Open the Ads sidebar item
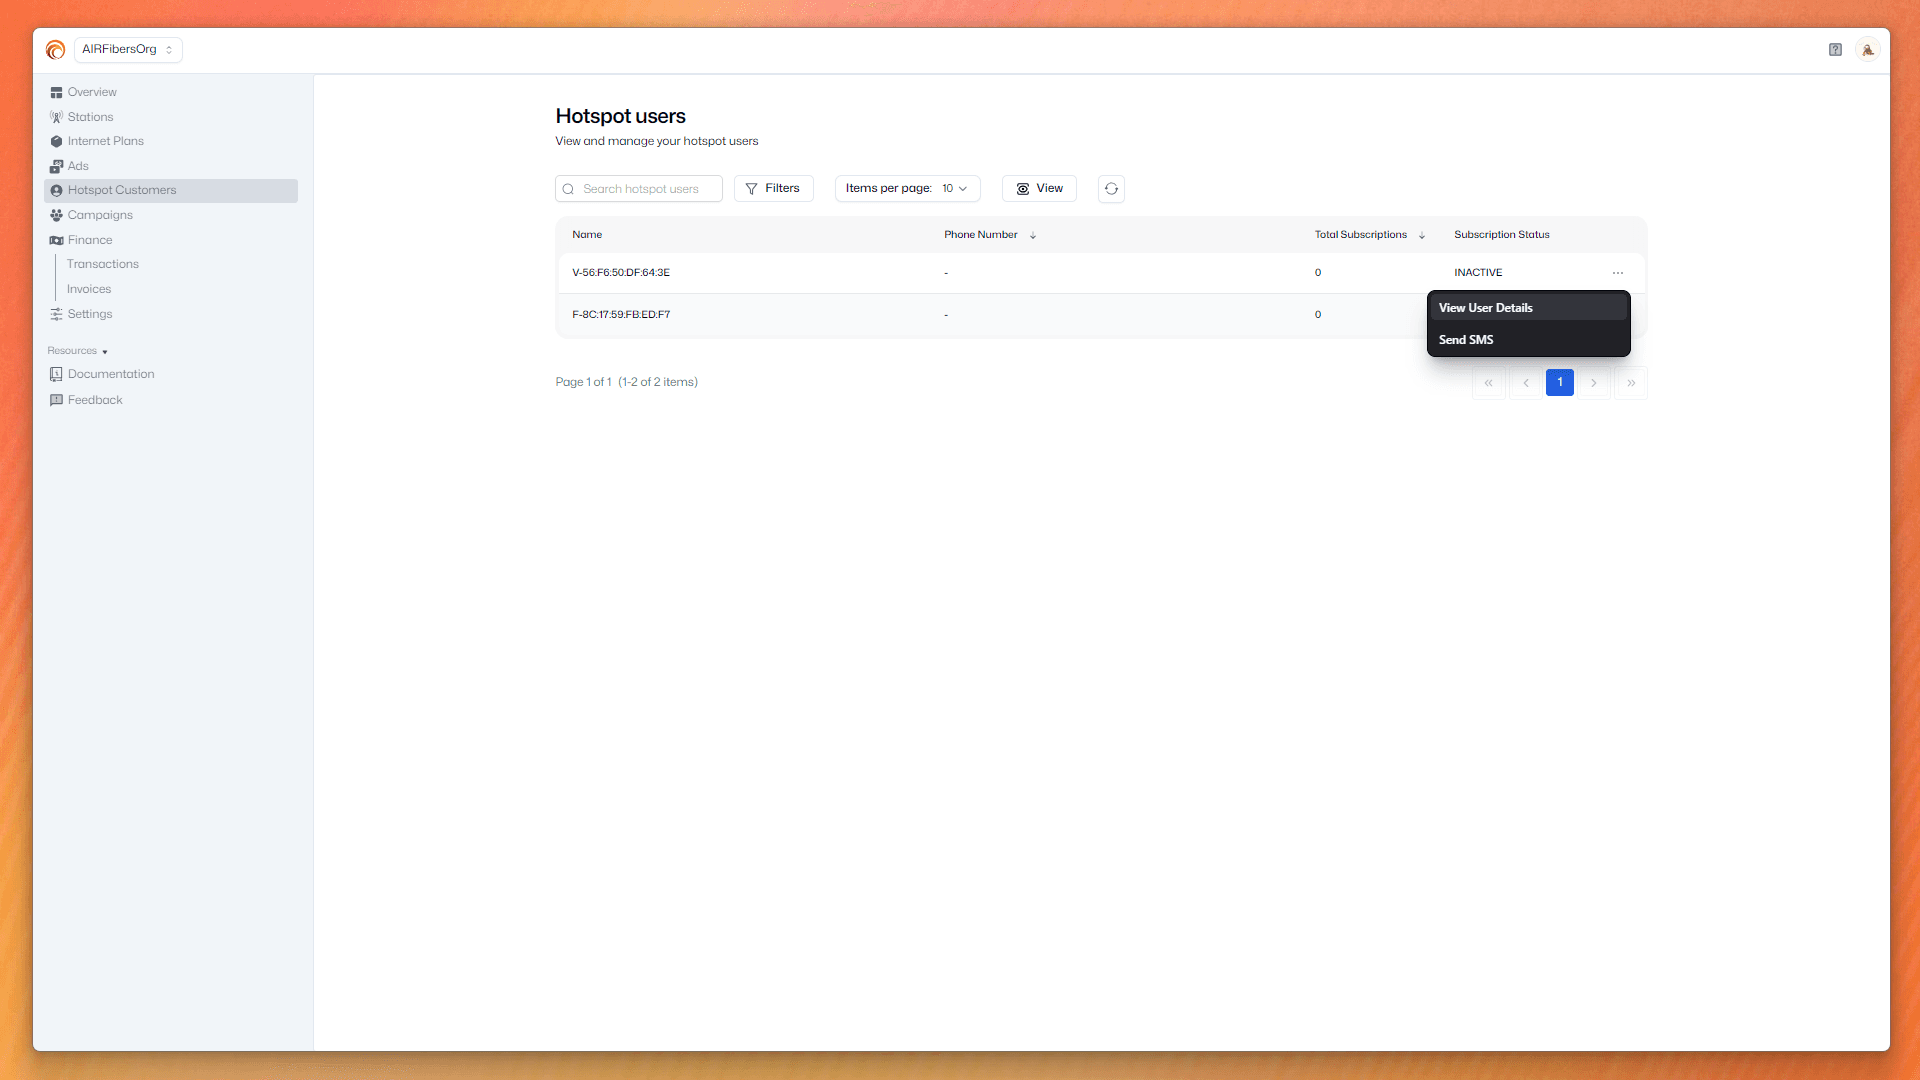1920x1080 pixels. click(78, 166)
